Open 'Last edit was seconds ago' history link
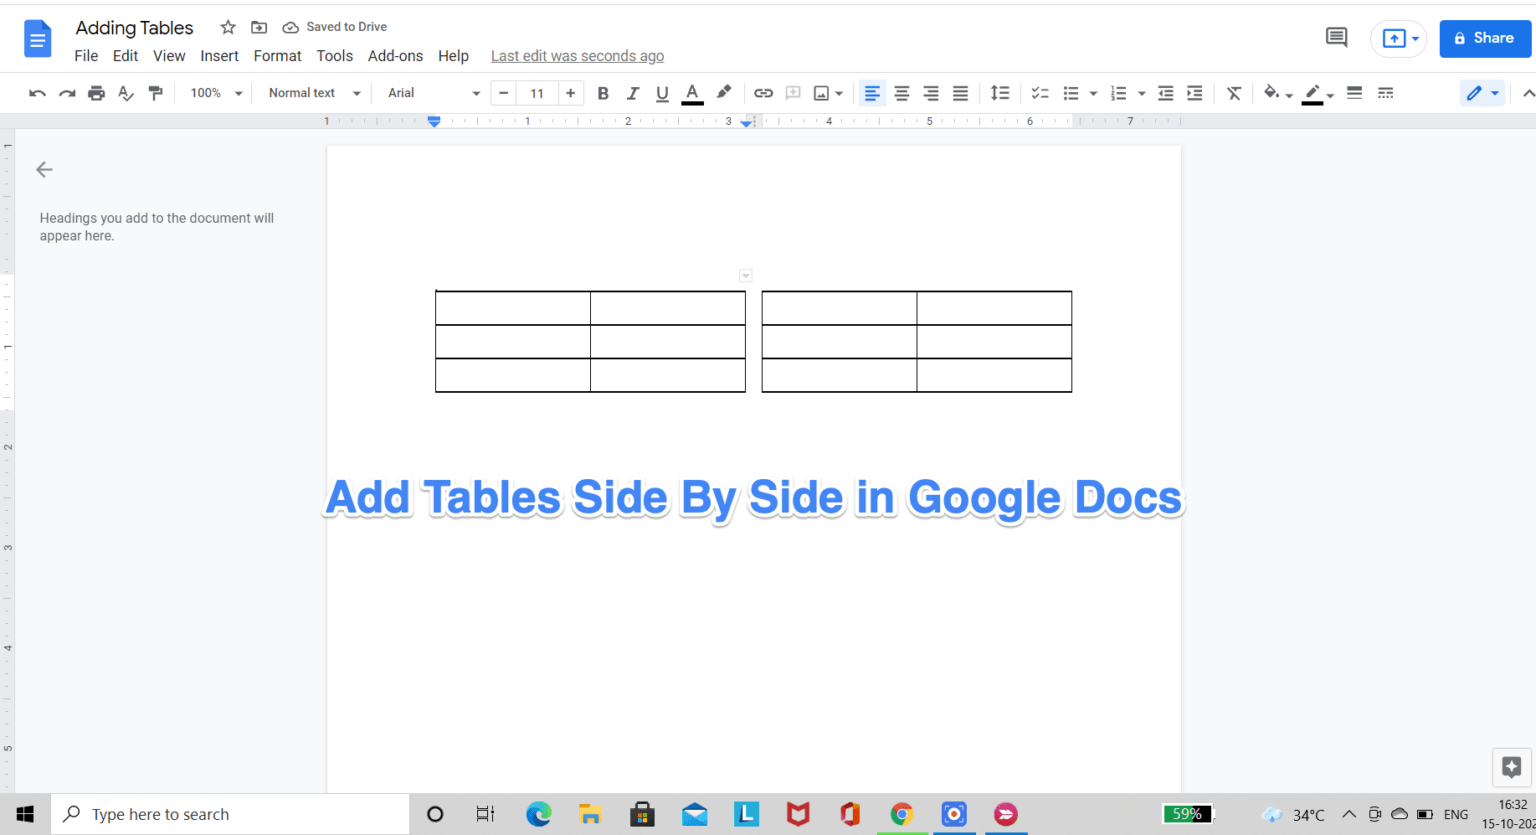The image size is (1536, 835). [577, 56]
